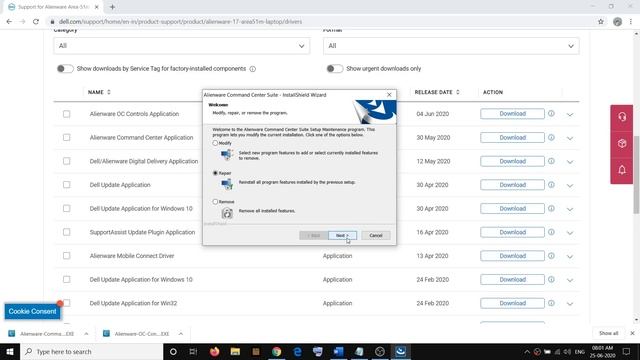Image resolution: width=640 pixels, height=360 pixels.
Task: Open info icon for Alienware Command Center Application
Action: click(x=551, y=137)
